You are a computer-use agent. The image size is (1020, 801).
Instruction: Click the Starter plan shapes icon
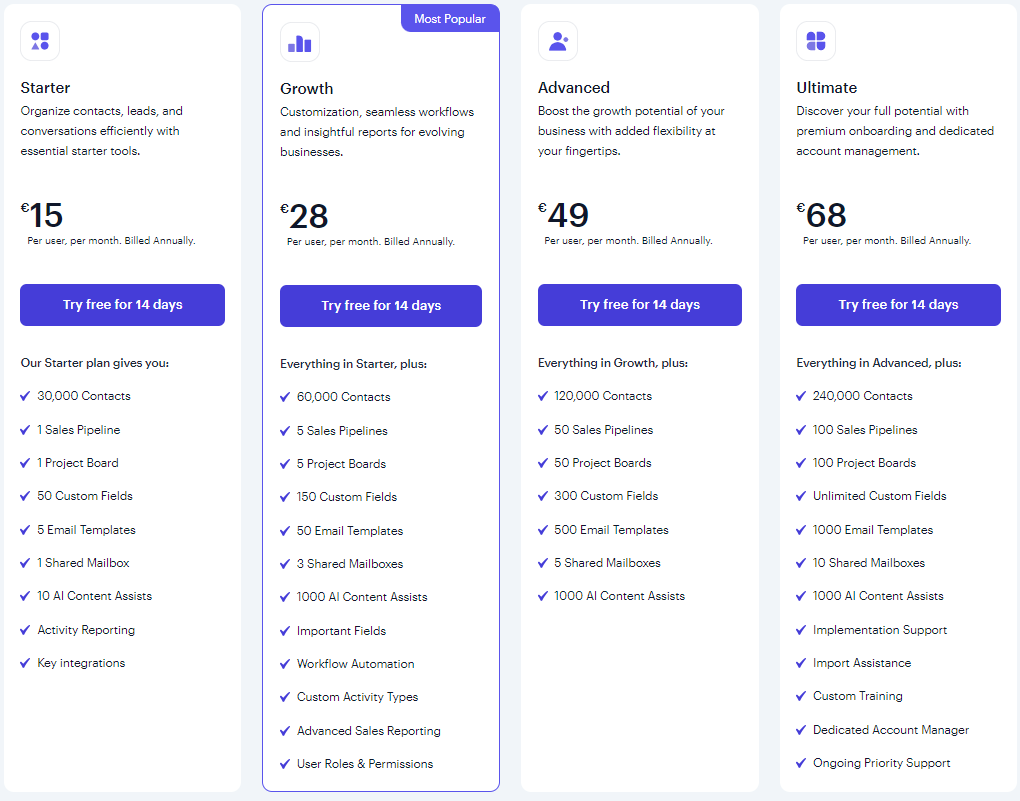(40, 41)
